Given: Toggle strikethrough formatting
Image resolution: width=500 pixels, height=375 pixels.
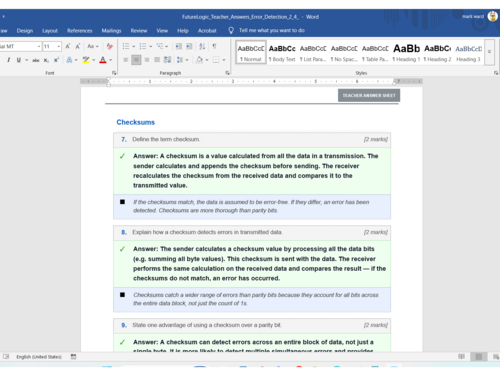Looking at the screenshot, I should [x=36, y=60].
